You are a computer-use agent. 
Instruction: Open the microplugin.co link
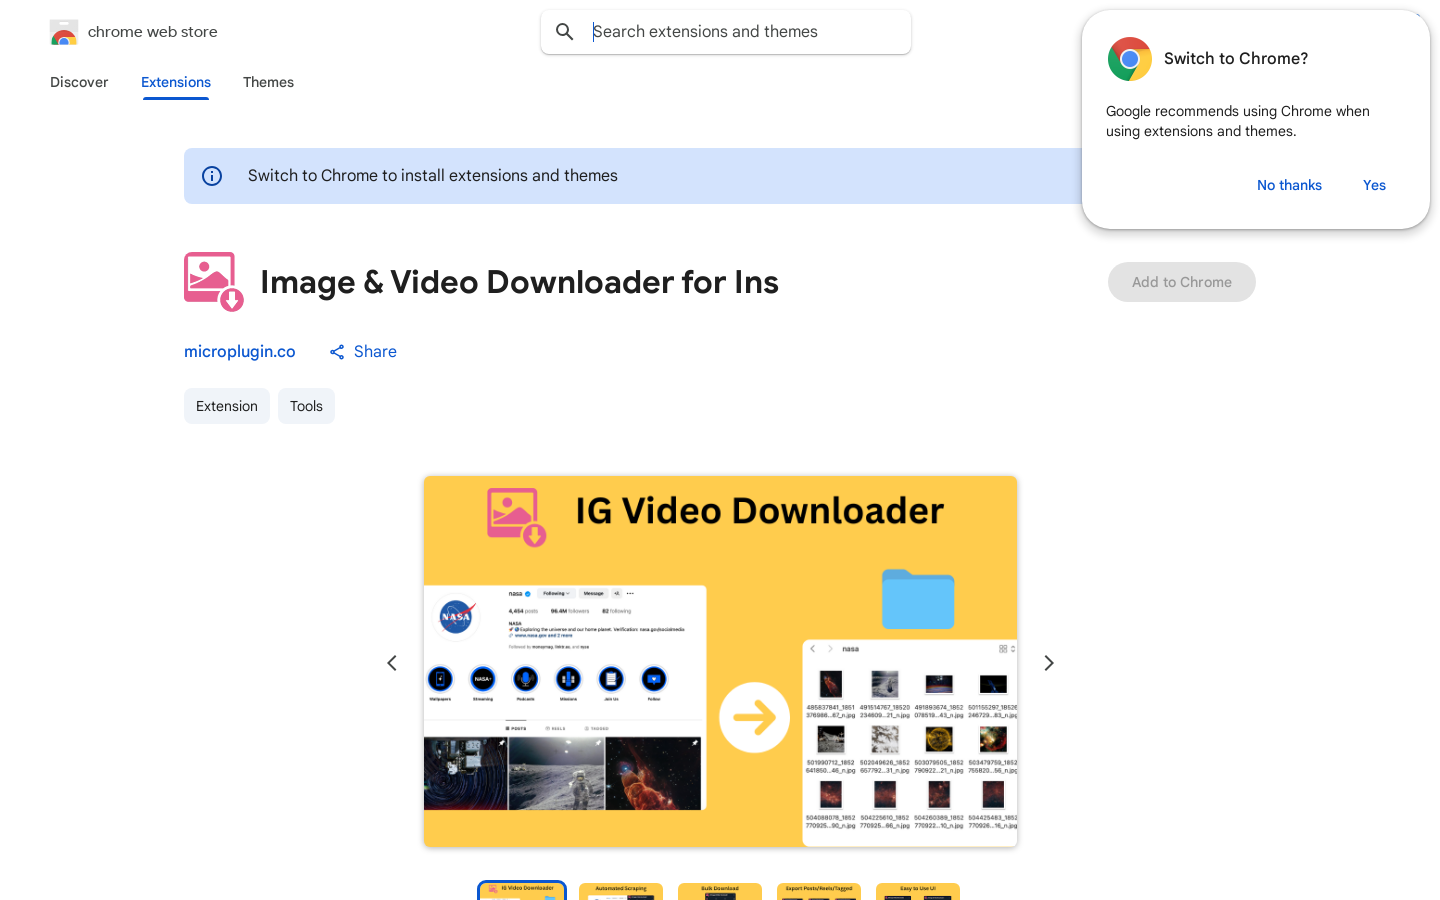coord(240,351)
